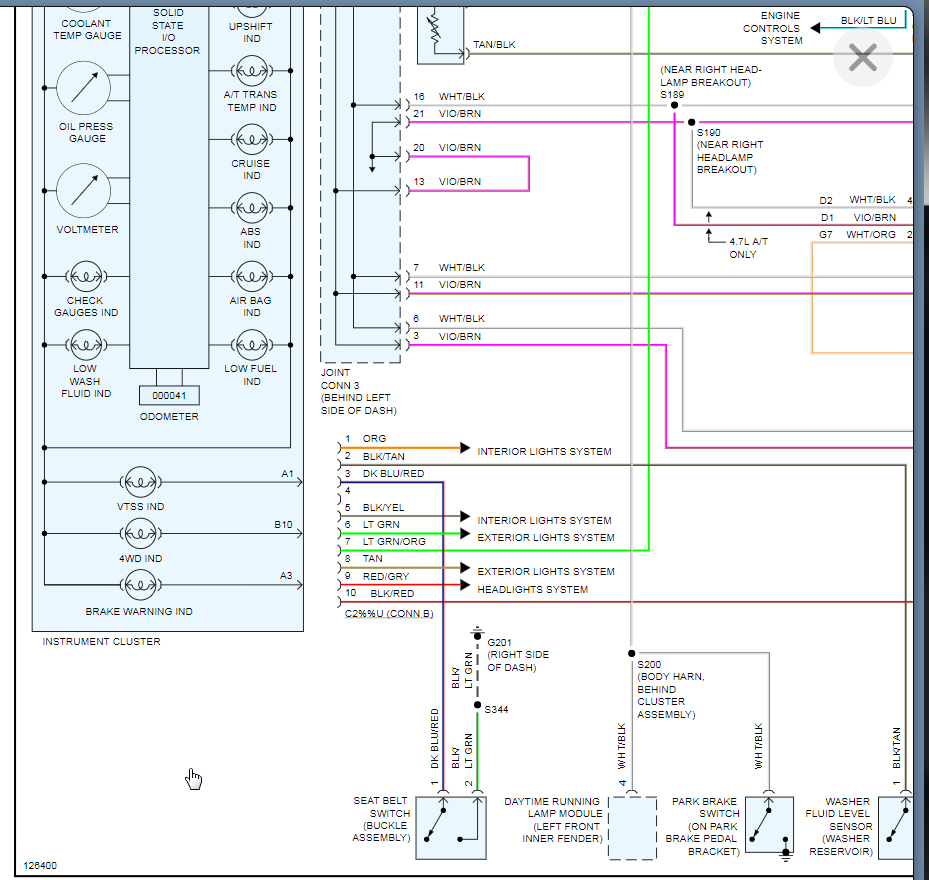Click the Engine Controls System label

pos(772,28)
